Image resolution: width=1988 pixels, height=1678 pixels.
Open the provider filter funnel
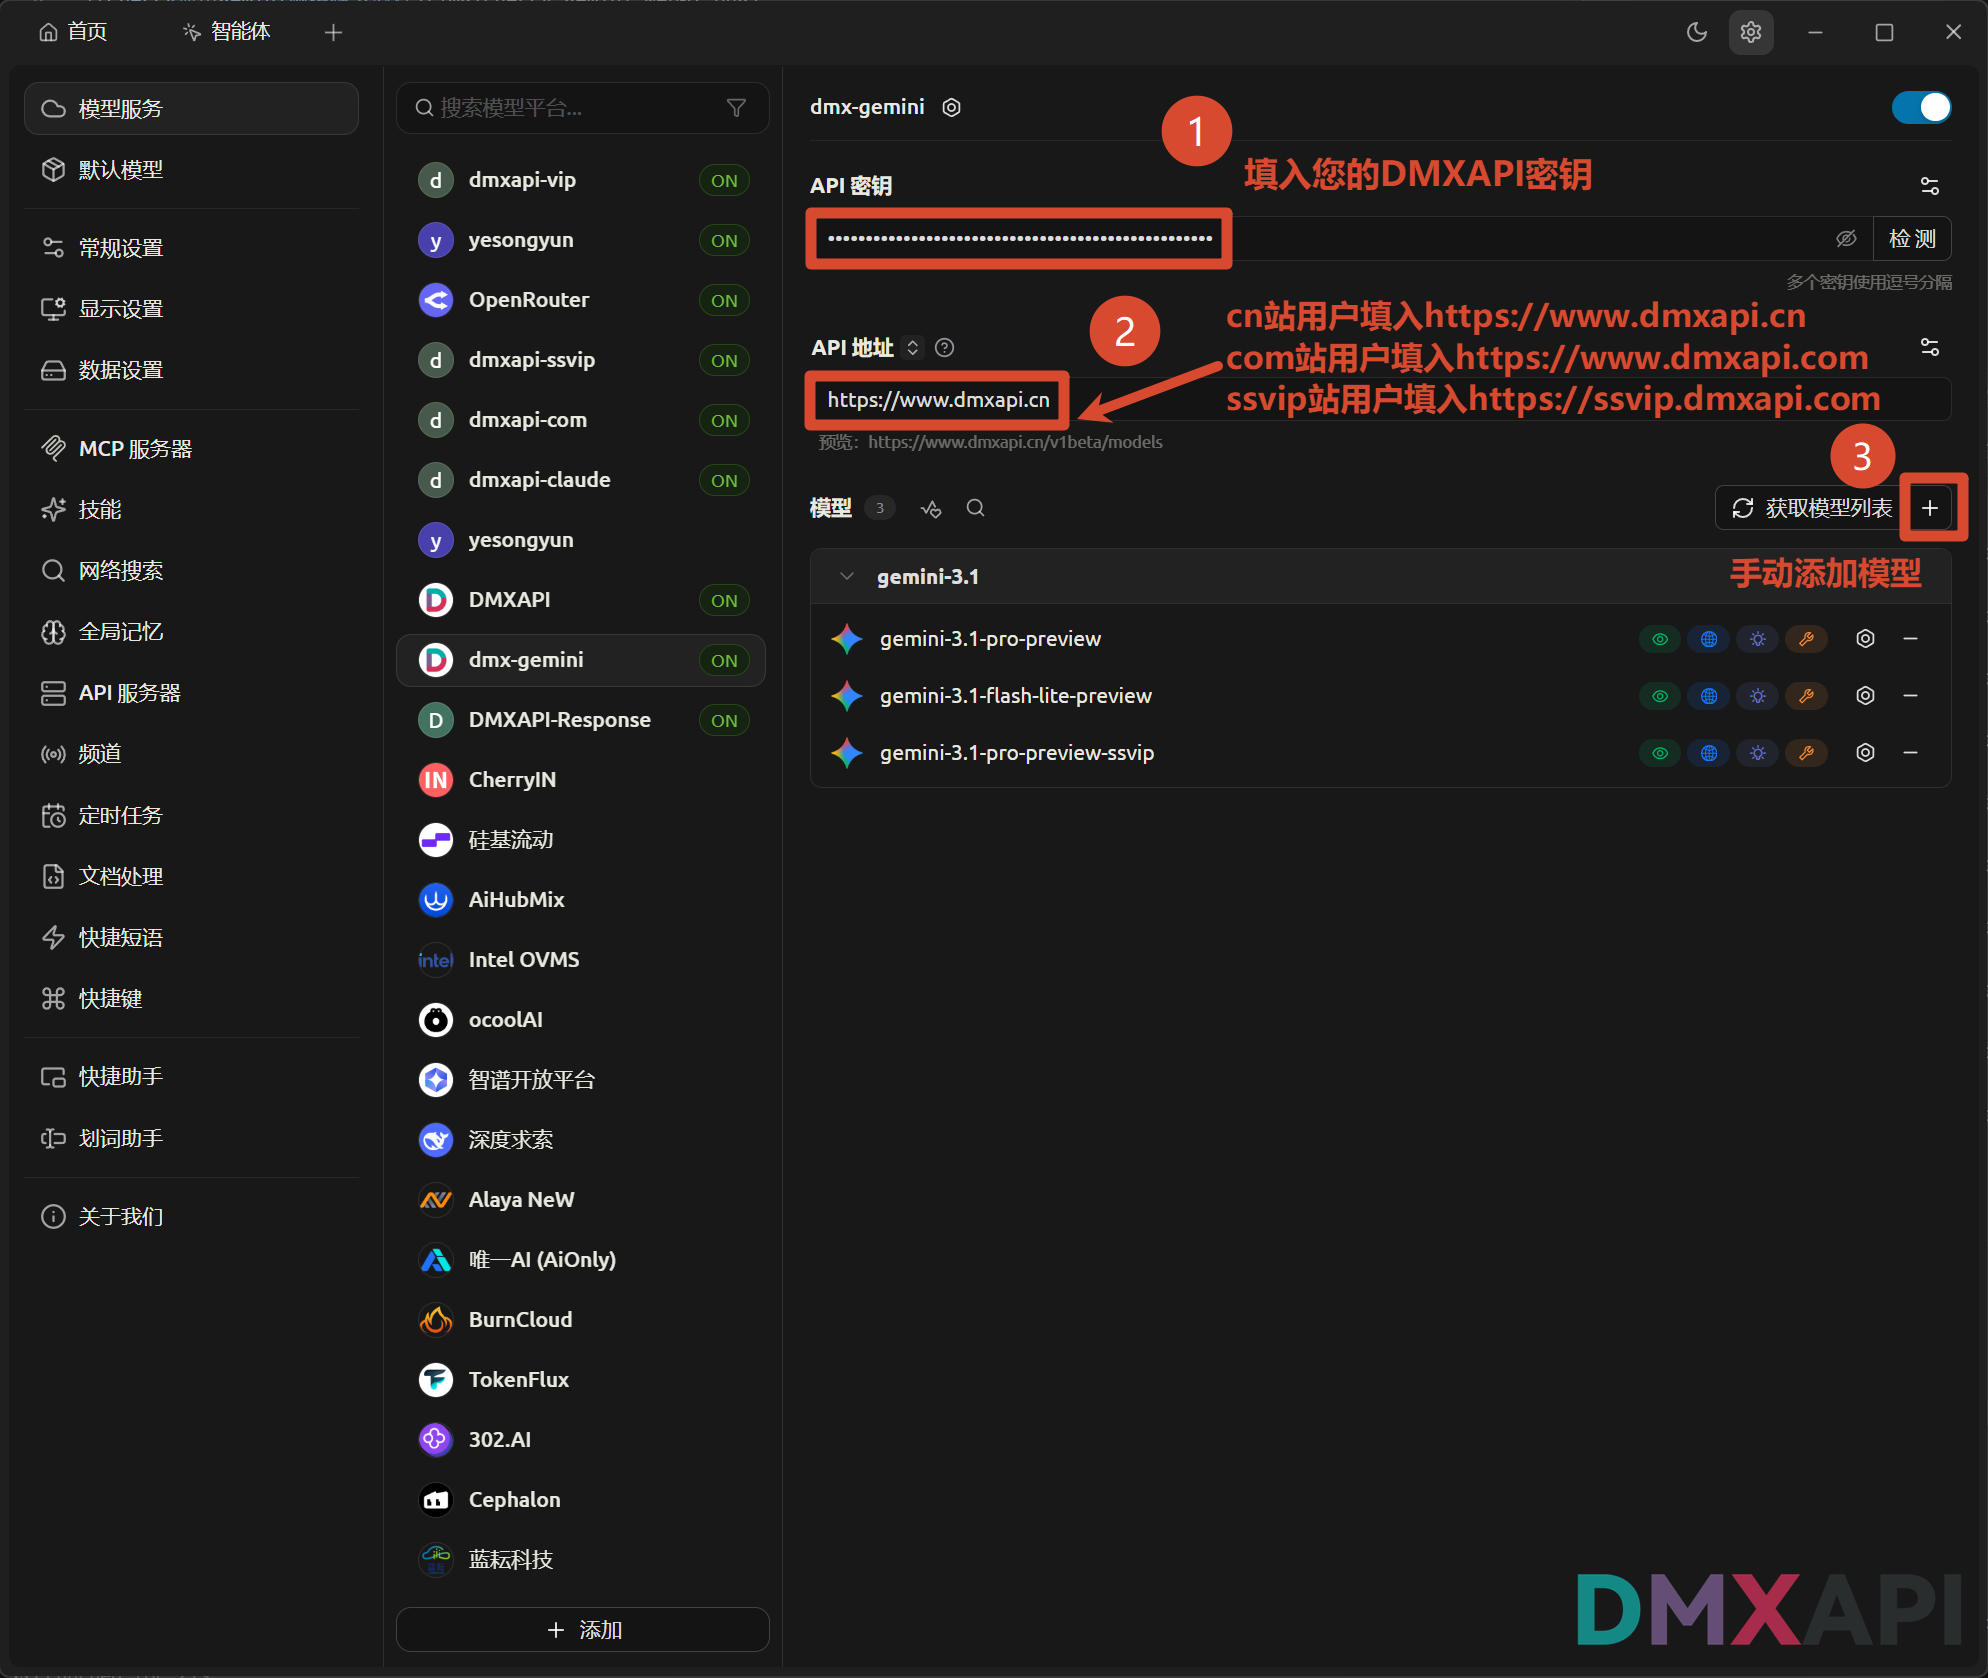click(x=736, y=108)
